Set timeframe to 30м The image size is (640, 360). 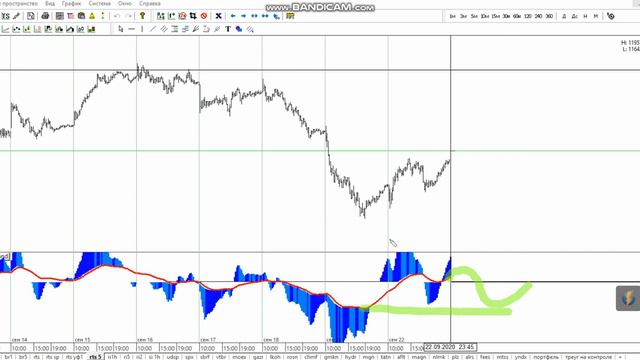point(506,16)
